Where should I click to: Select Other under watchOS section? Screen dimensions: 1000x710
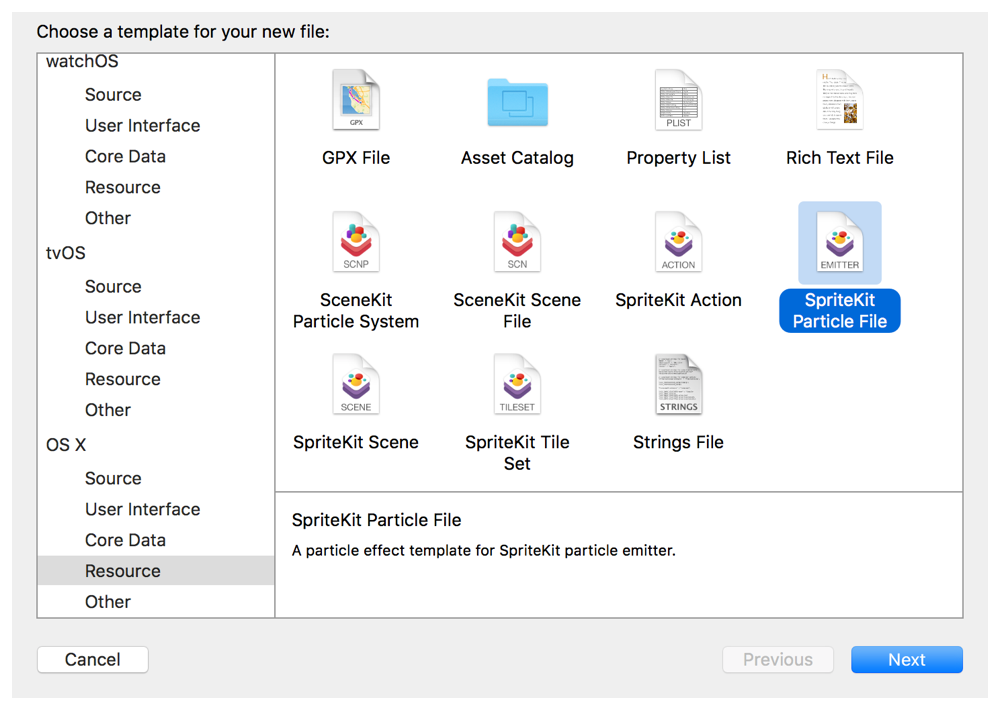coord(108,218)
